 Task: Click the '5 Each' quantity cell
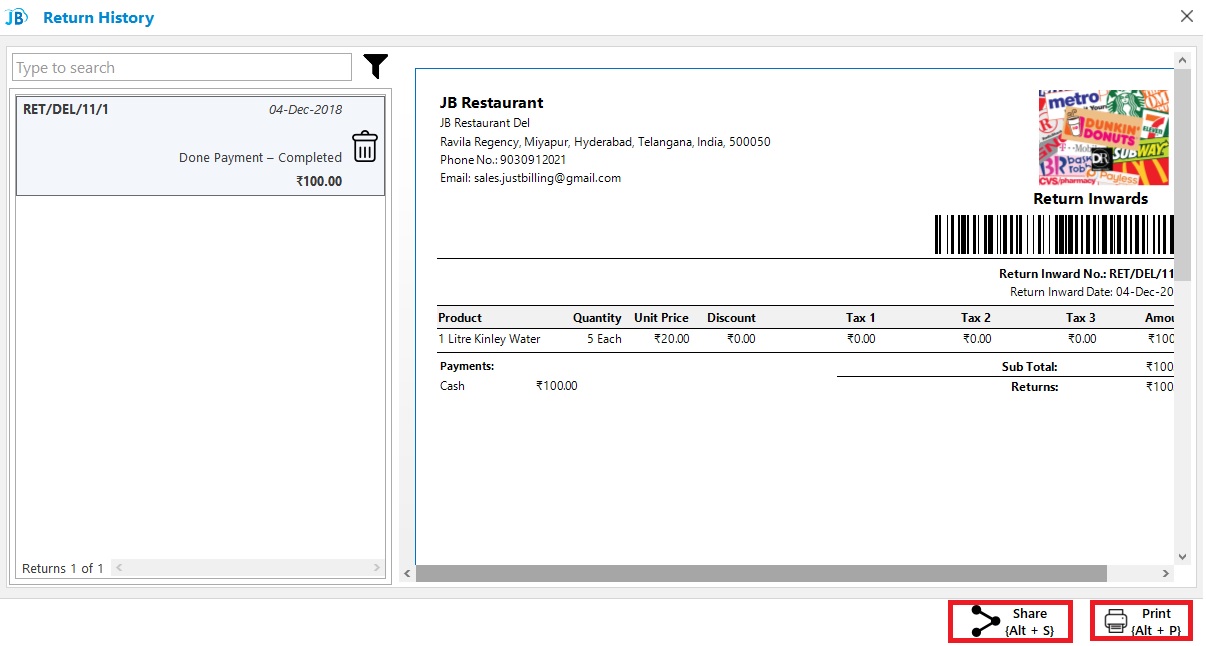(604, 339)
